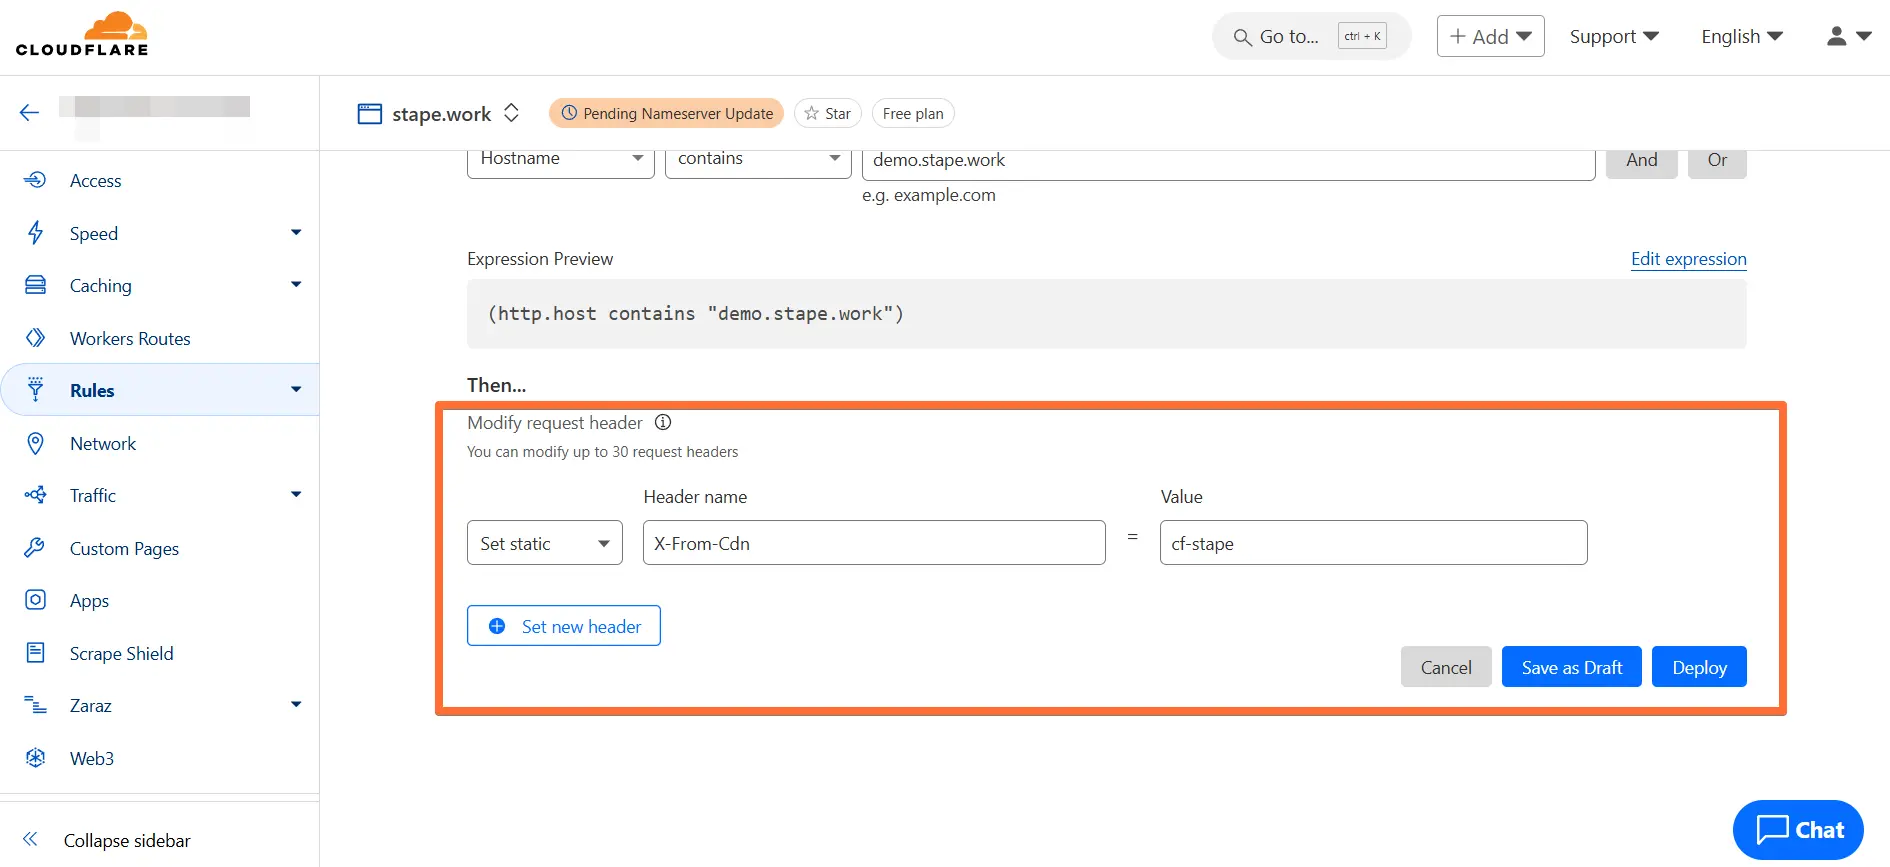
Task: Open the Chat widget
Action: coord(1798,830)
